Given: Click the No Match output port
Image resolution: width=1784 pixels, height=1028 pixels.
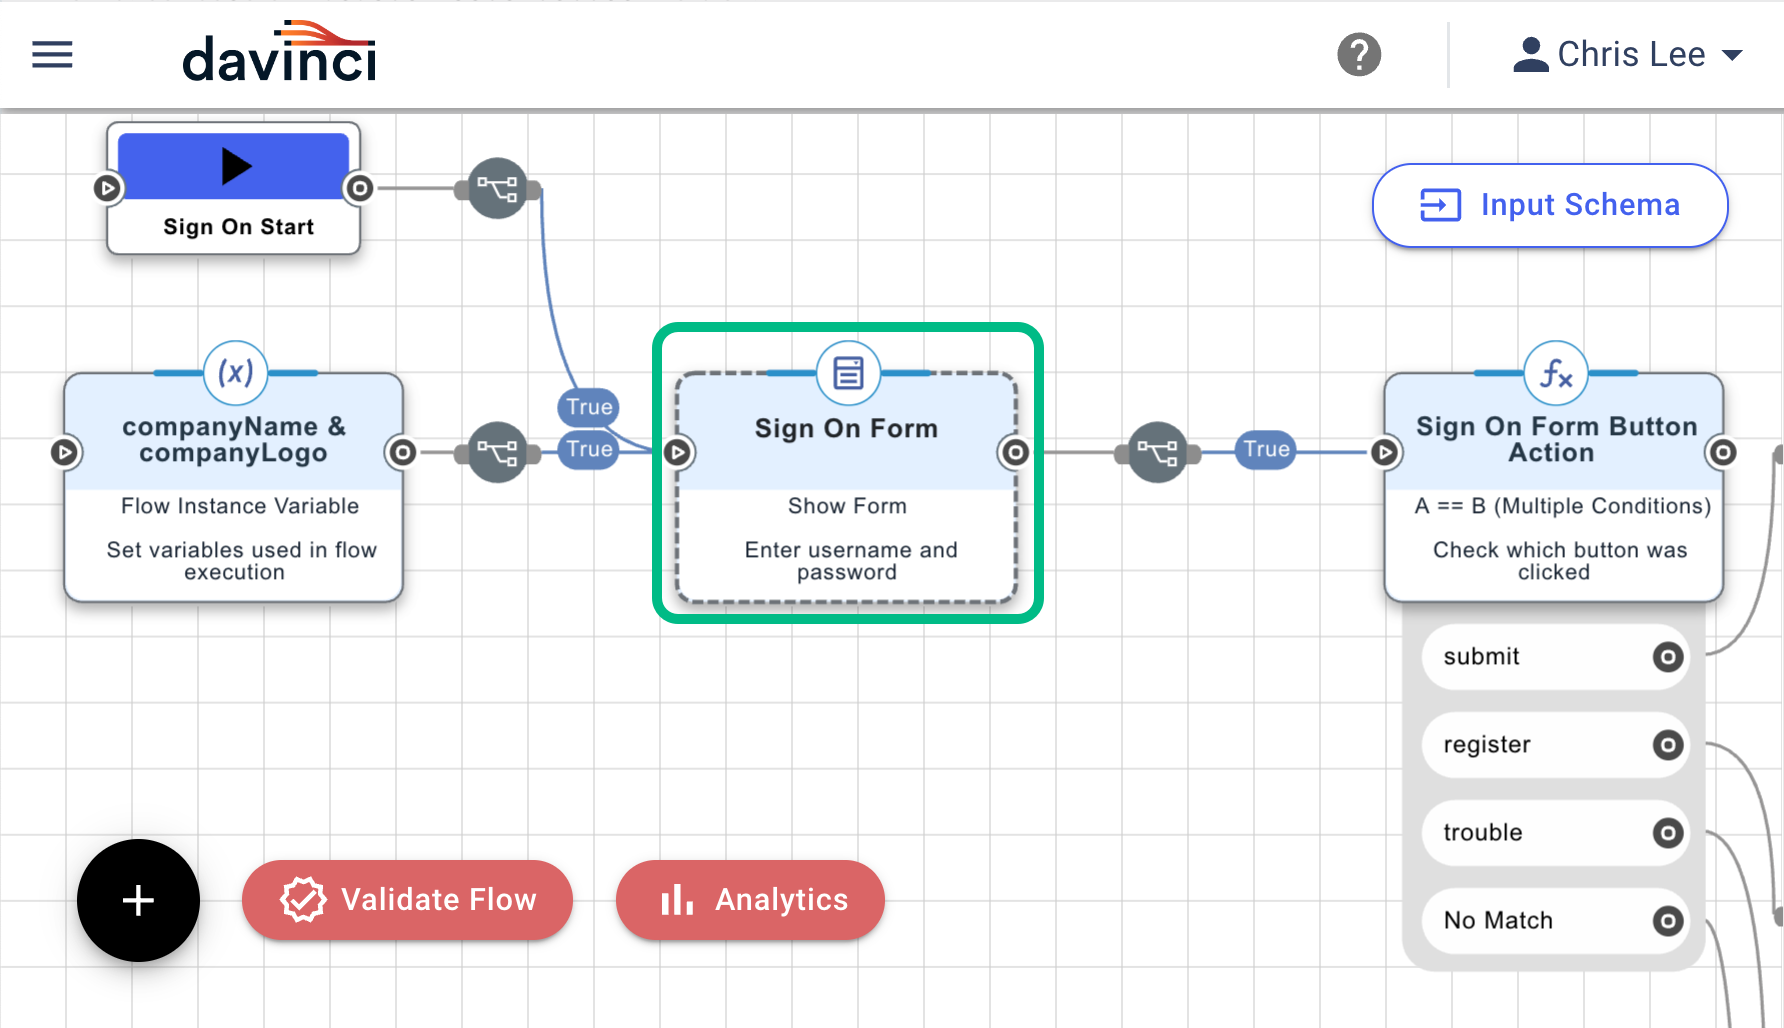Looking at the screenshot, I should point(1666,921).
